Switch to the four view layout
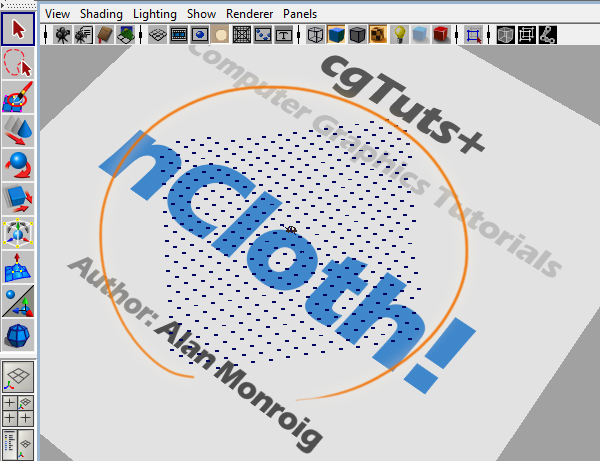 point(18,411)
